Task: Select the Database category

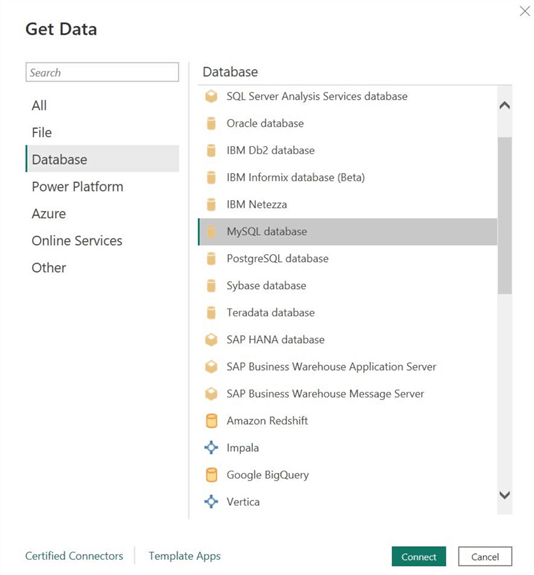Action: click(x=102, y=159)
